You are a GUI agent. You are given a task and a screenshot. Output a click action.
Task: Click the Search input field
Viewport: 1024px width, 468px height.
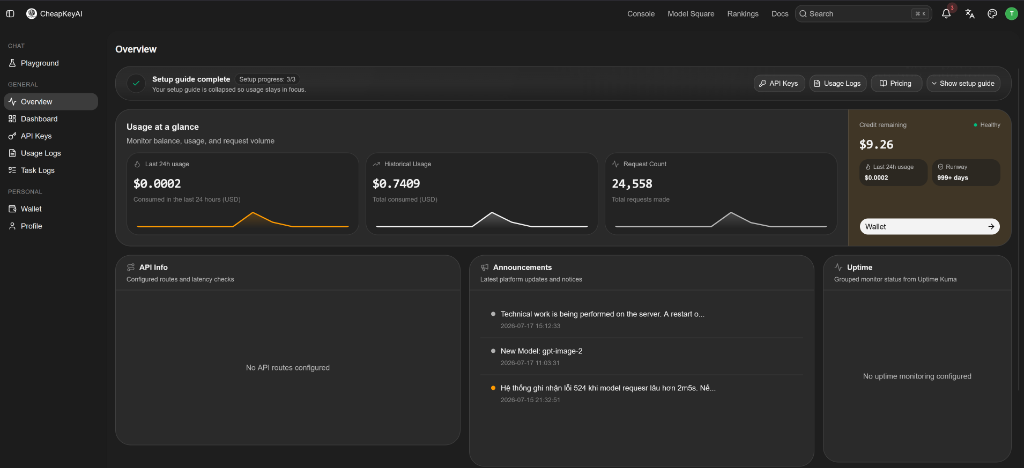863,14
